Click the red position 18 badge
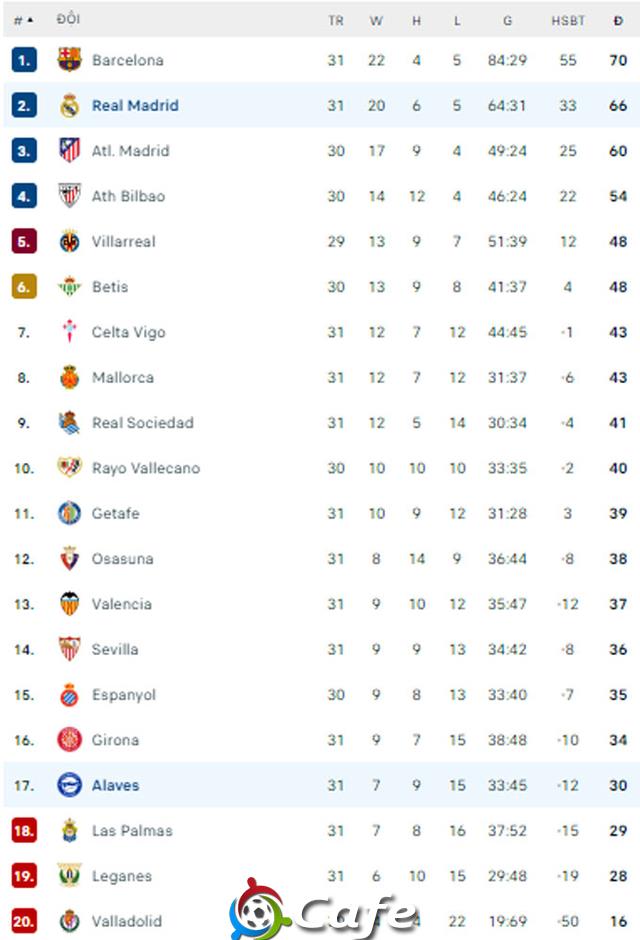The width and height of the screenshot is (640, 940). (x=24, y=830)
